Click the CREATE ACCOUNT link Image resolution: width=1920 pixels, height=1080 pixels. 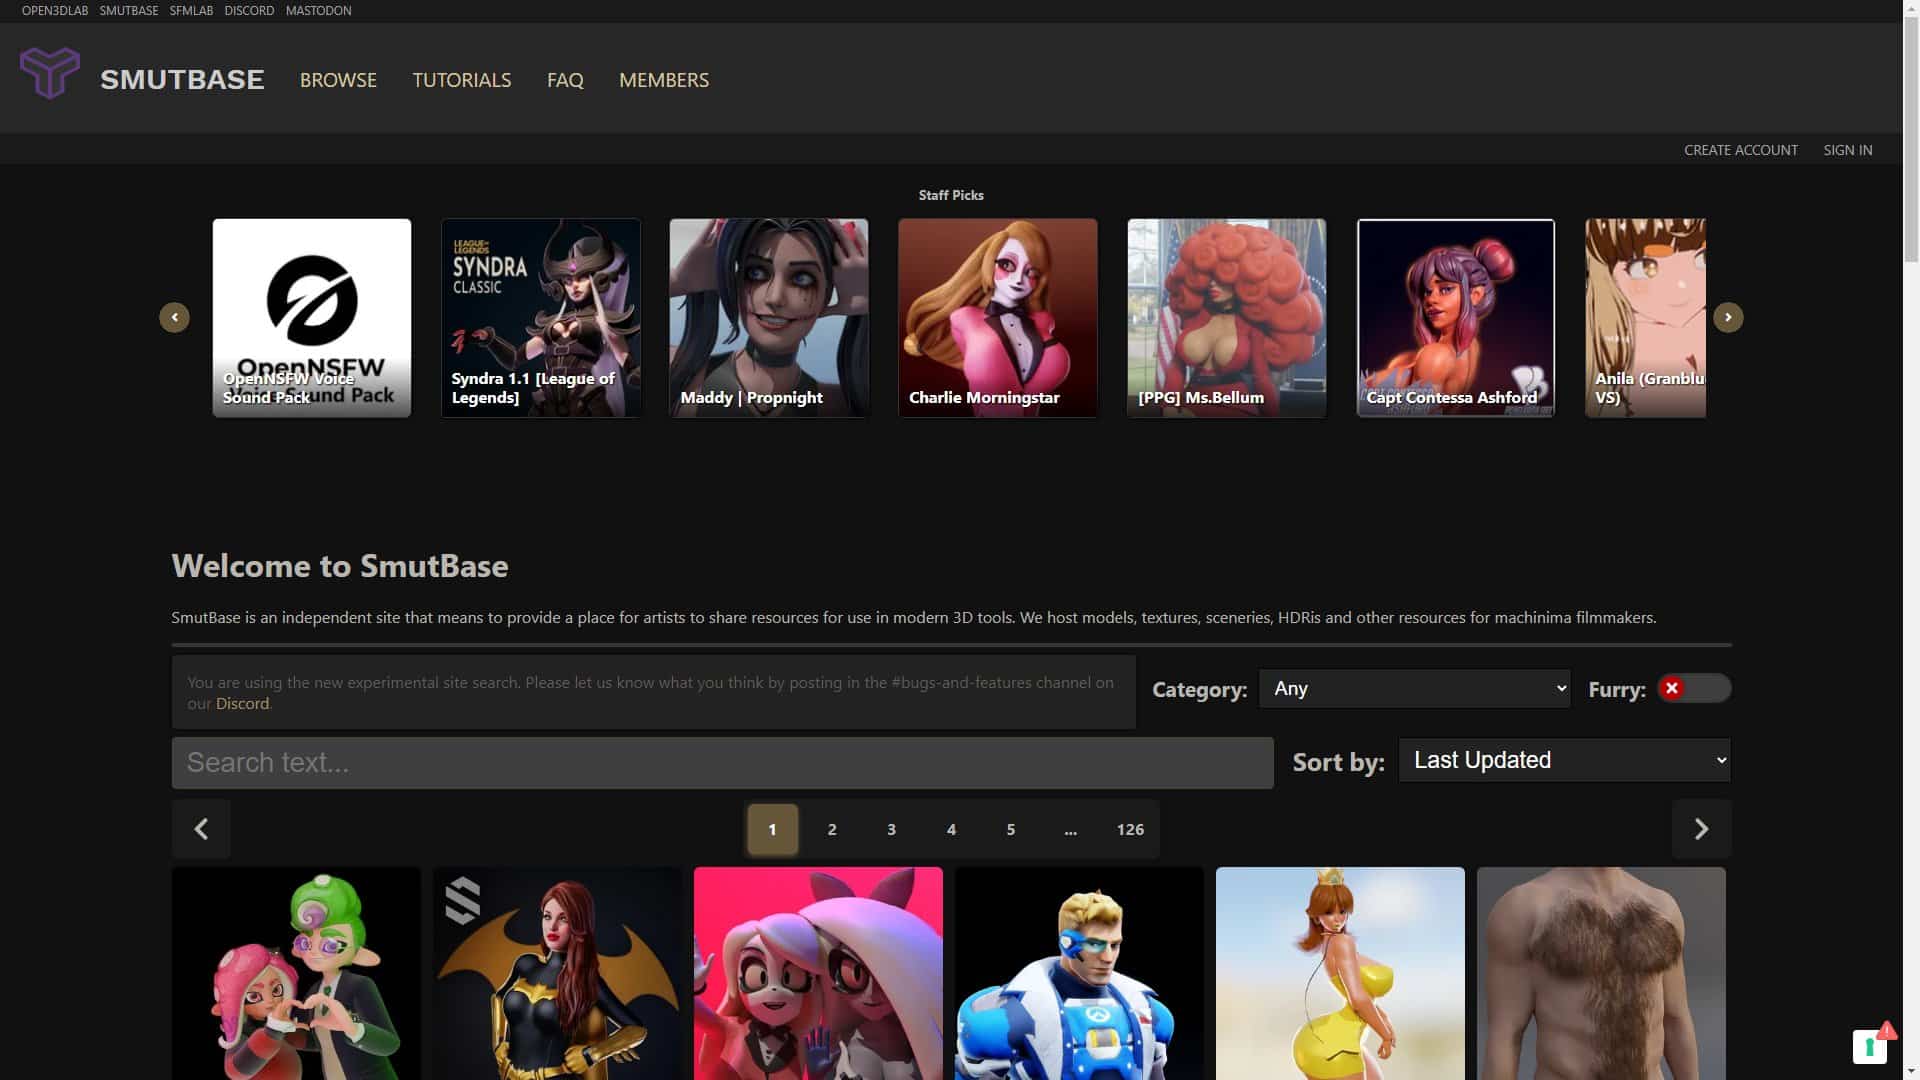click(1740, 150)
